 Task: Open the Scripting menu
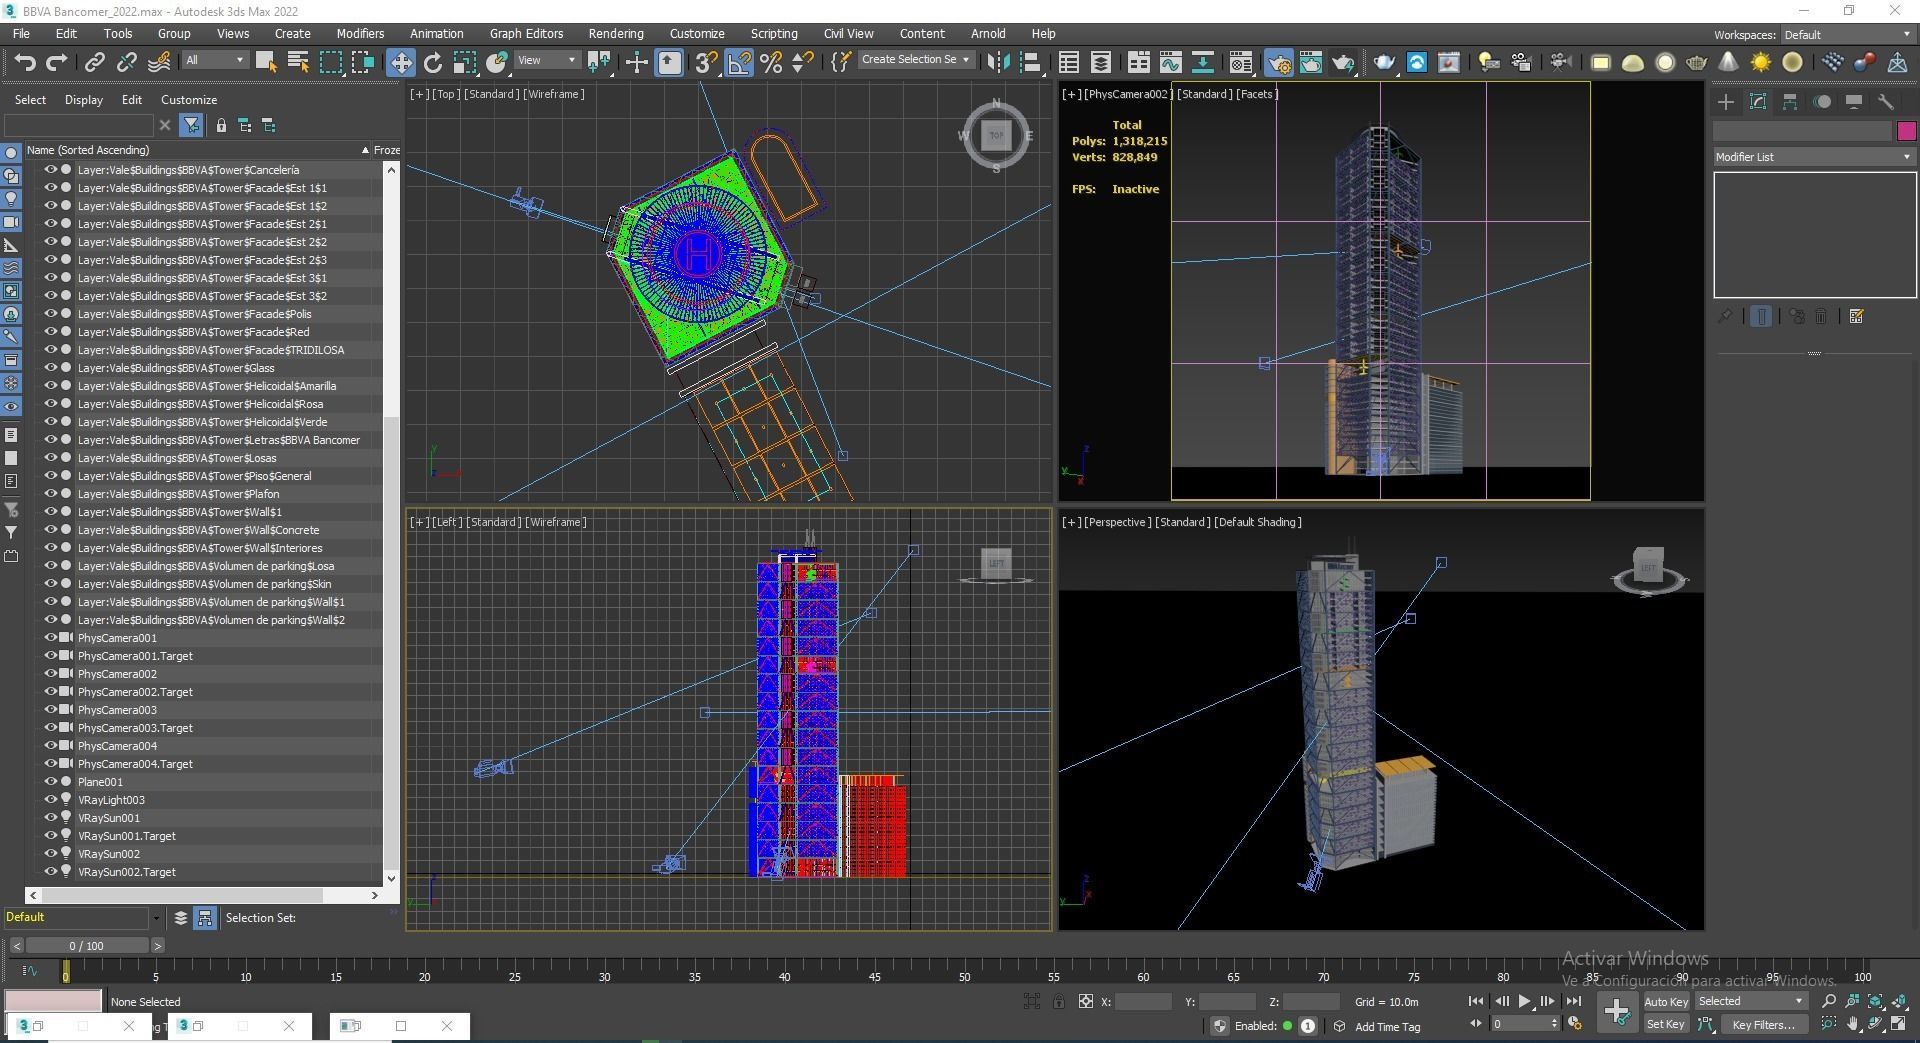pos(774,33)
